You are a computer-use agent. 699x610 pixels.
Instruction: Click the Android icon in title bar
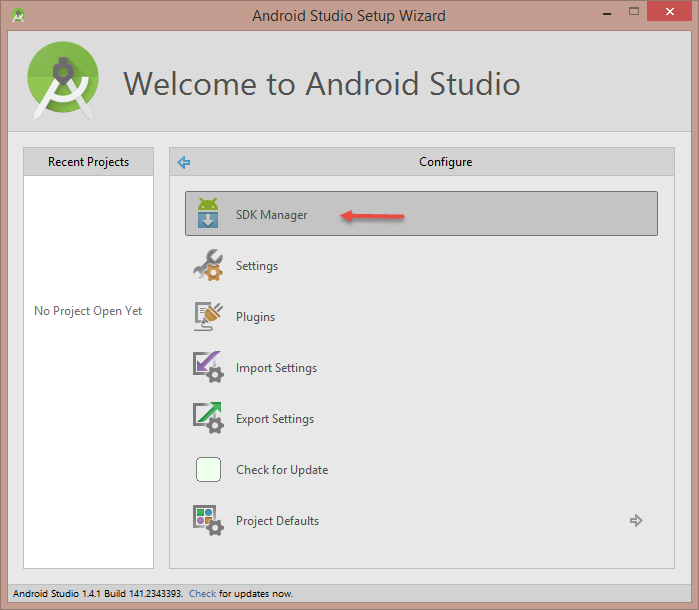pos(18,15)
